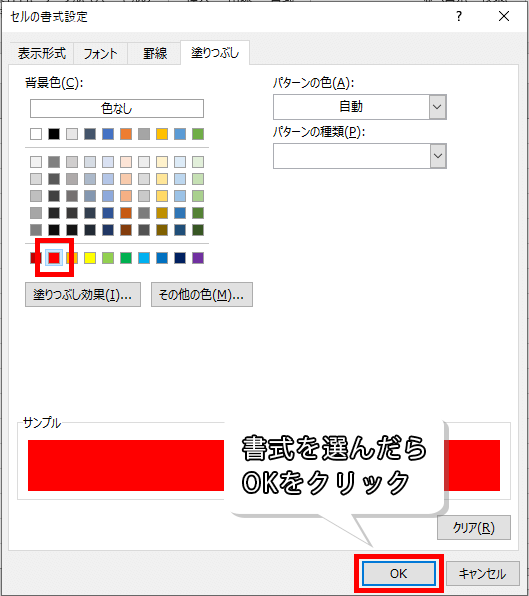The height and width of the screenshot is (596, 529).
Task: Open その他の色(M)... more colors
Action: pyautogui.click(x=202, y=295)
